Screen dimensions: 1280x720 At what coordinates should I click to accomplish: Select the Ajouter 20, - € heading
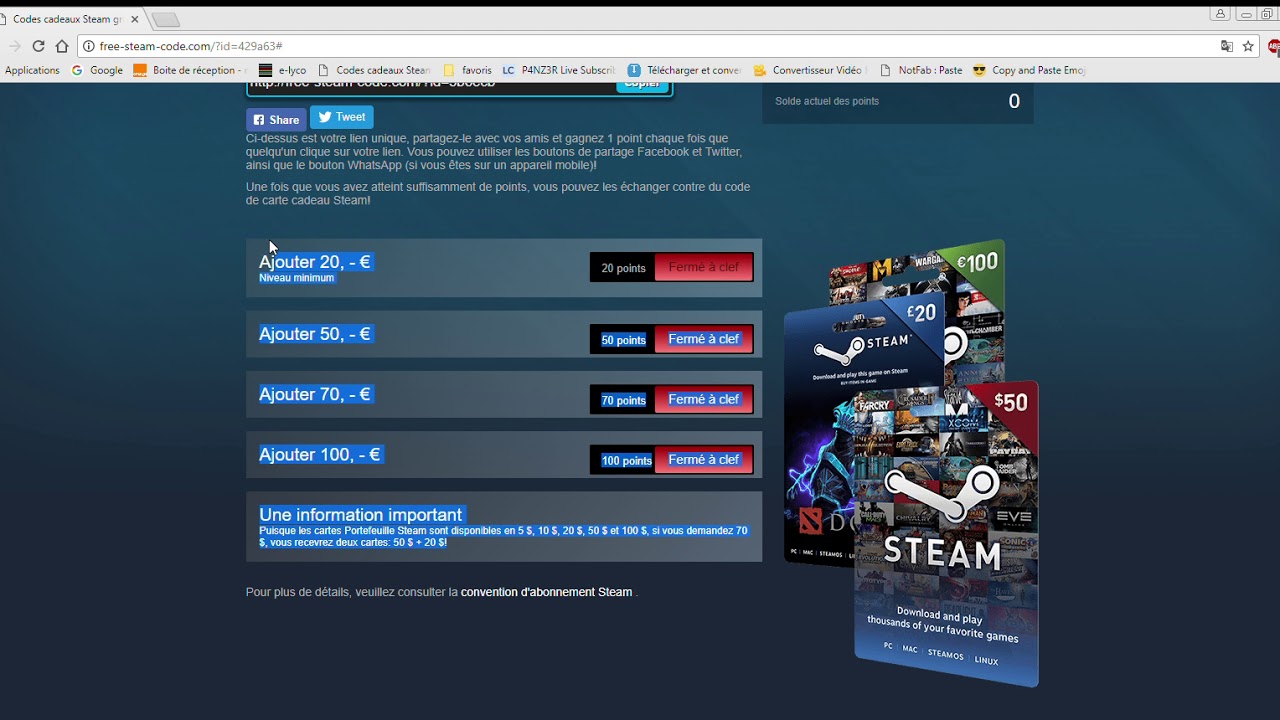[x=315, y=262]
